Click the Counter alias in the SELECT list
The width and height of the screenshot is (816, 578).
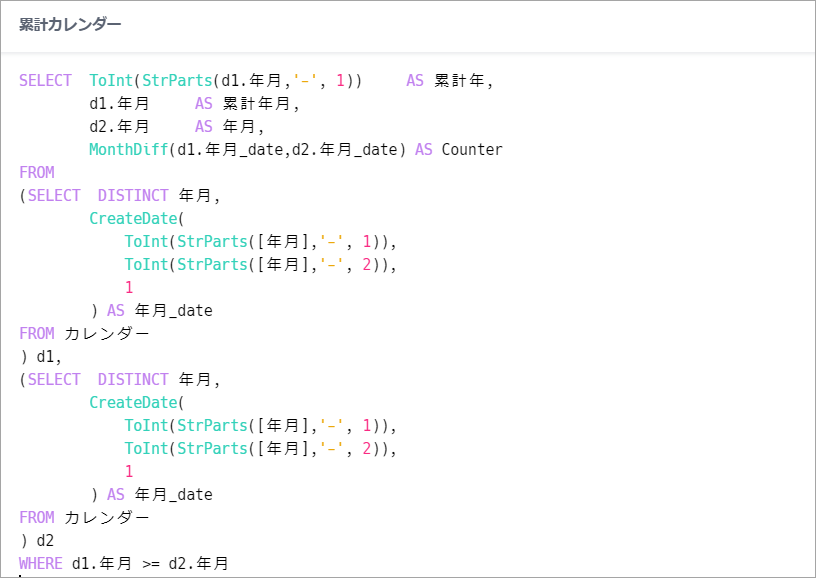click(472, 150)
